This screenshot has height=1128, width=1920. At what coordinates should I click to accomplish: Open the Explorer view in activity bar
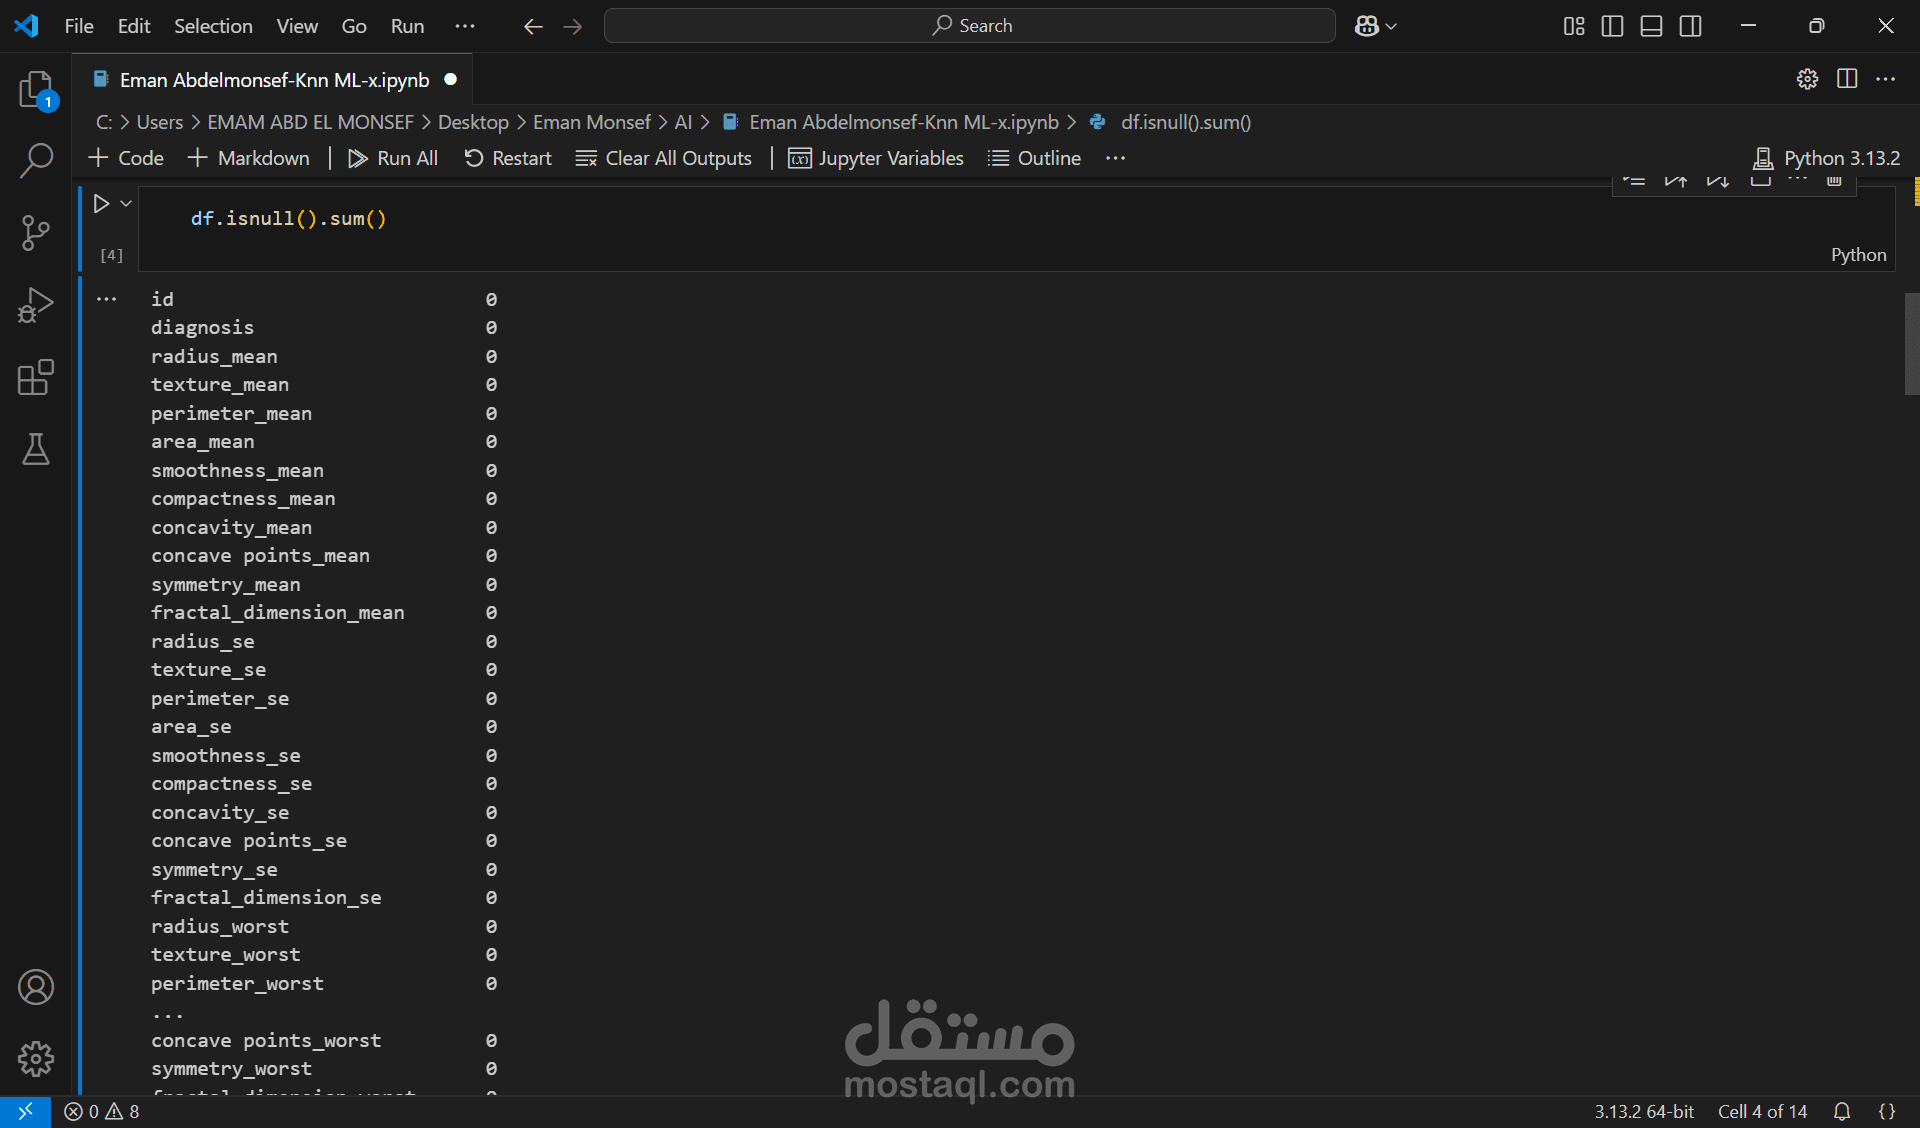(x=36, y=90)
